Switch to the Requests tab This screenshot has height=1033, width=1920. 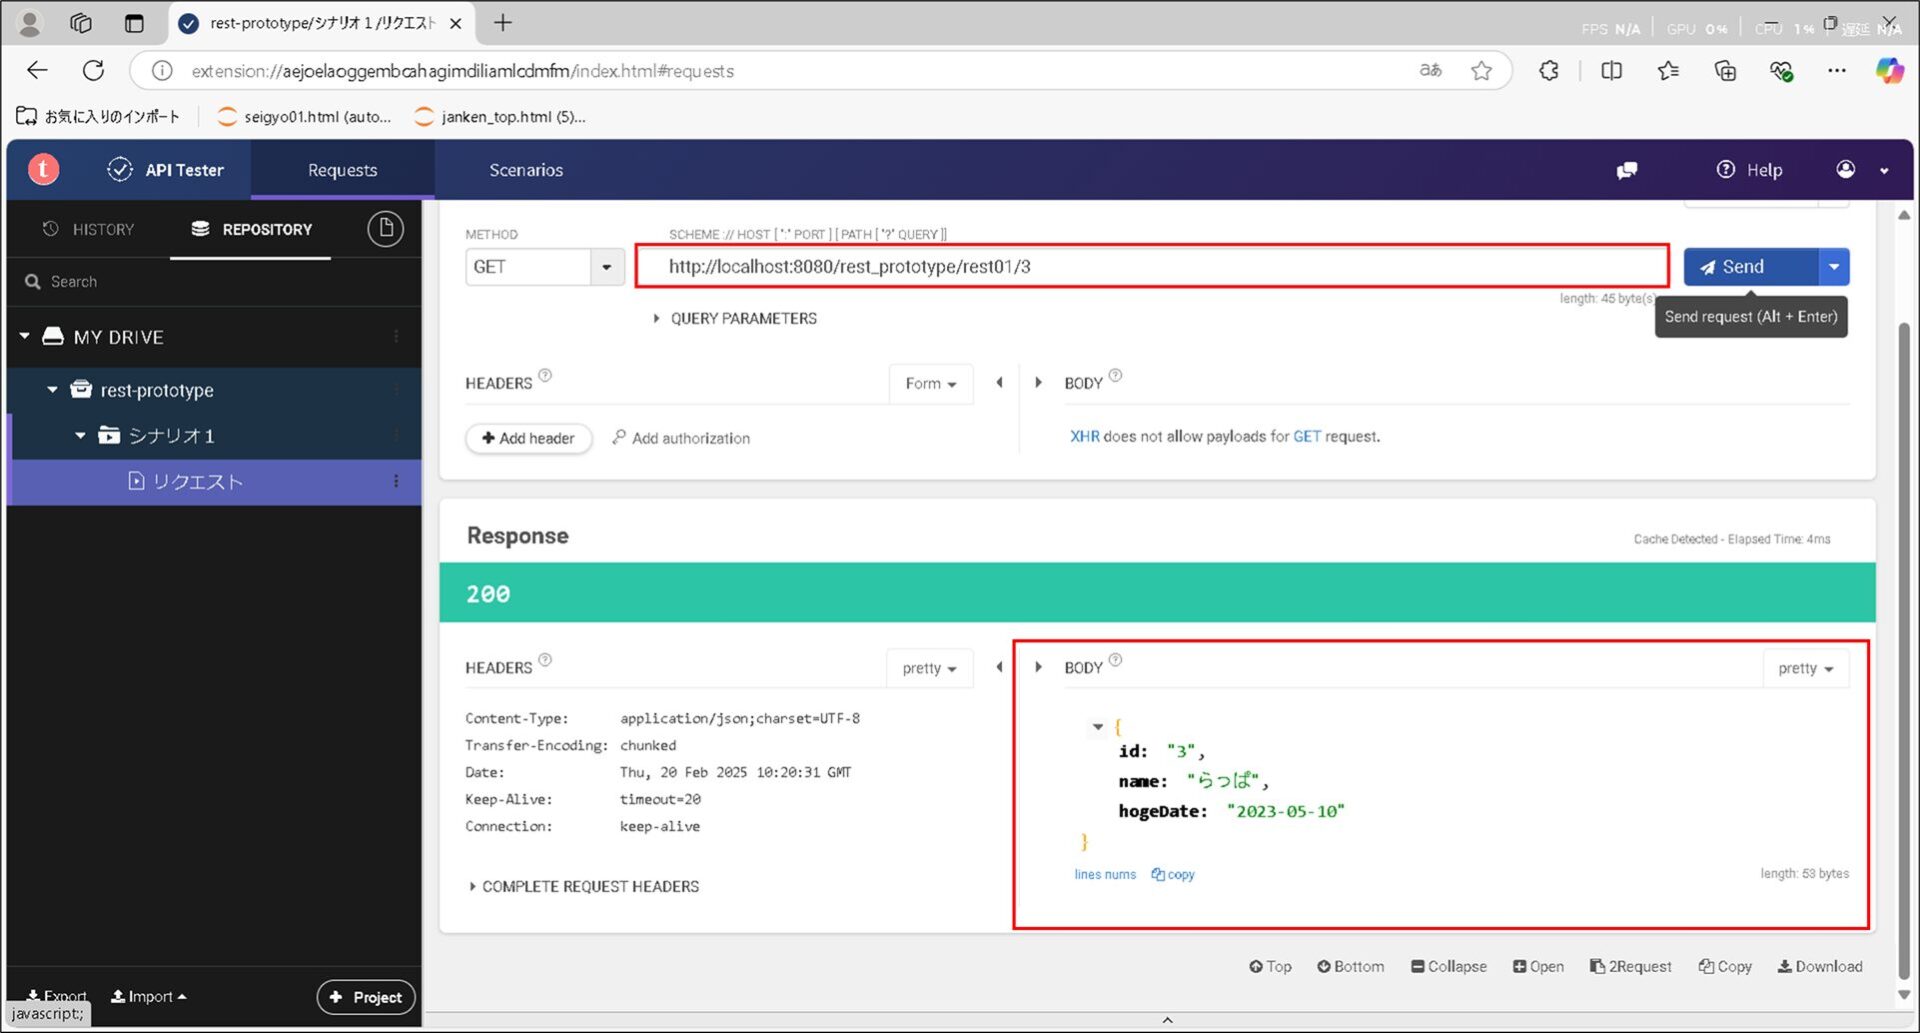click(342, 170)
